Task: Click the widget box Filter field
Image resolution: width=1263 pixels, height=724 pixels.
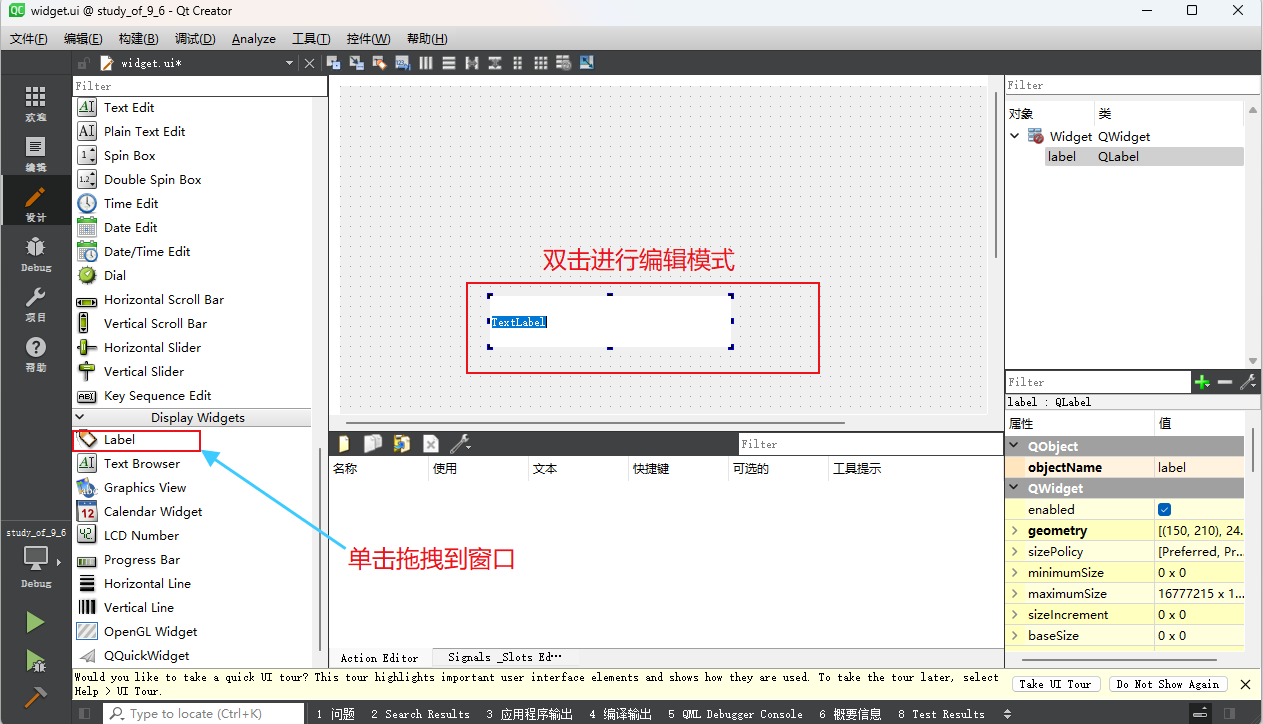Action: (200, 87)
